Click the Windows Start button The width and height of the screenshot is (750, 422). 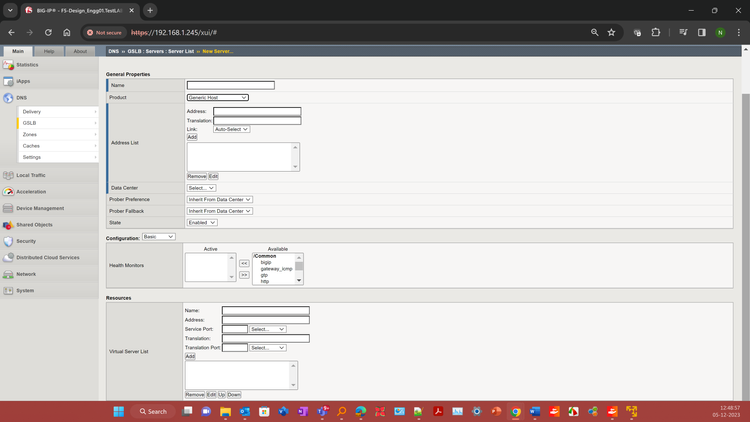point(118,411)
